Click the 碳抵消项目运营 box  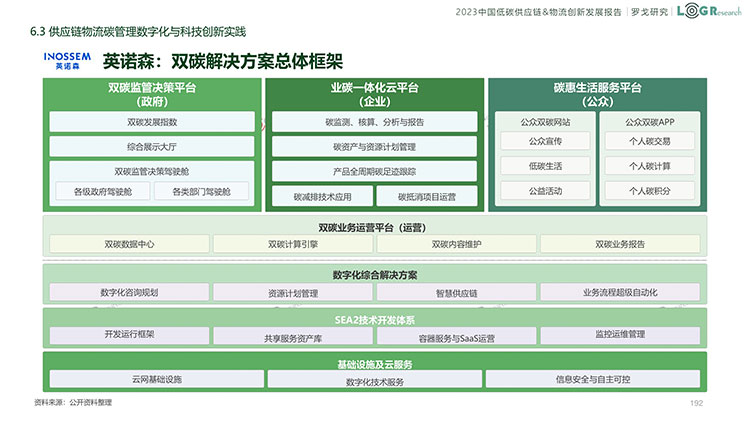[427, 197]
